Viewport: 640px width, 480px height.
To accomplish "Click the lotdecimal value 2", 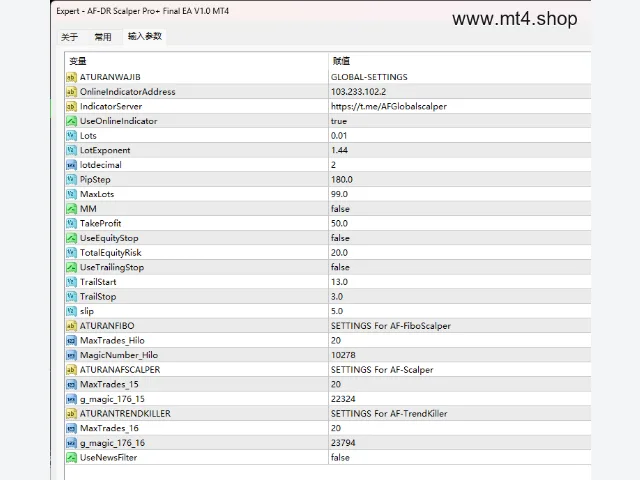I will click(333, 165).
